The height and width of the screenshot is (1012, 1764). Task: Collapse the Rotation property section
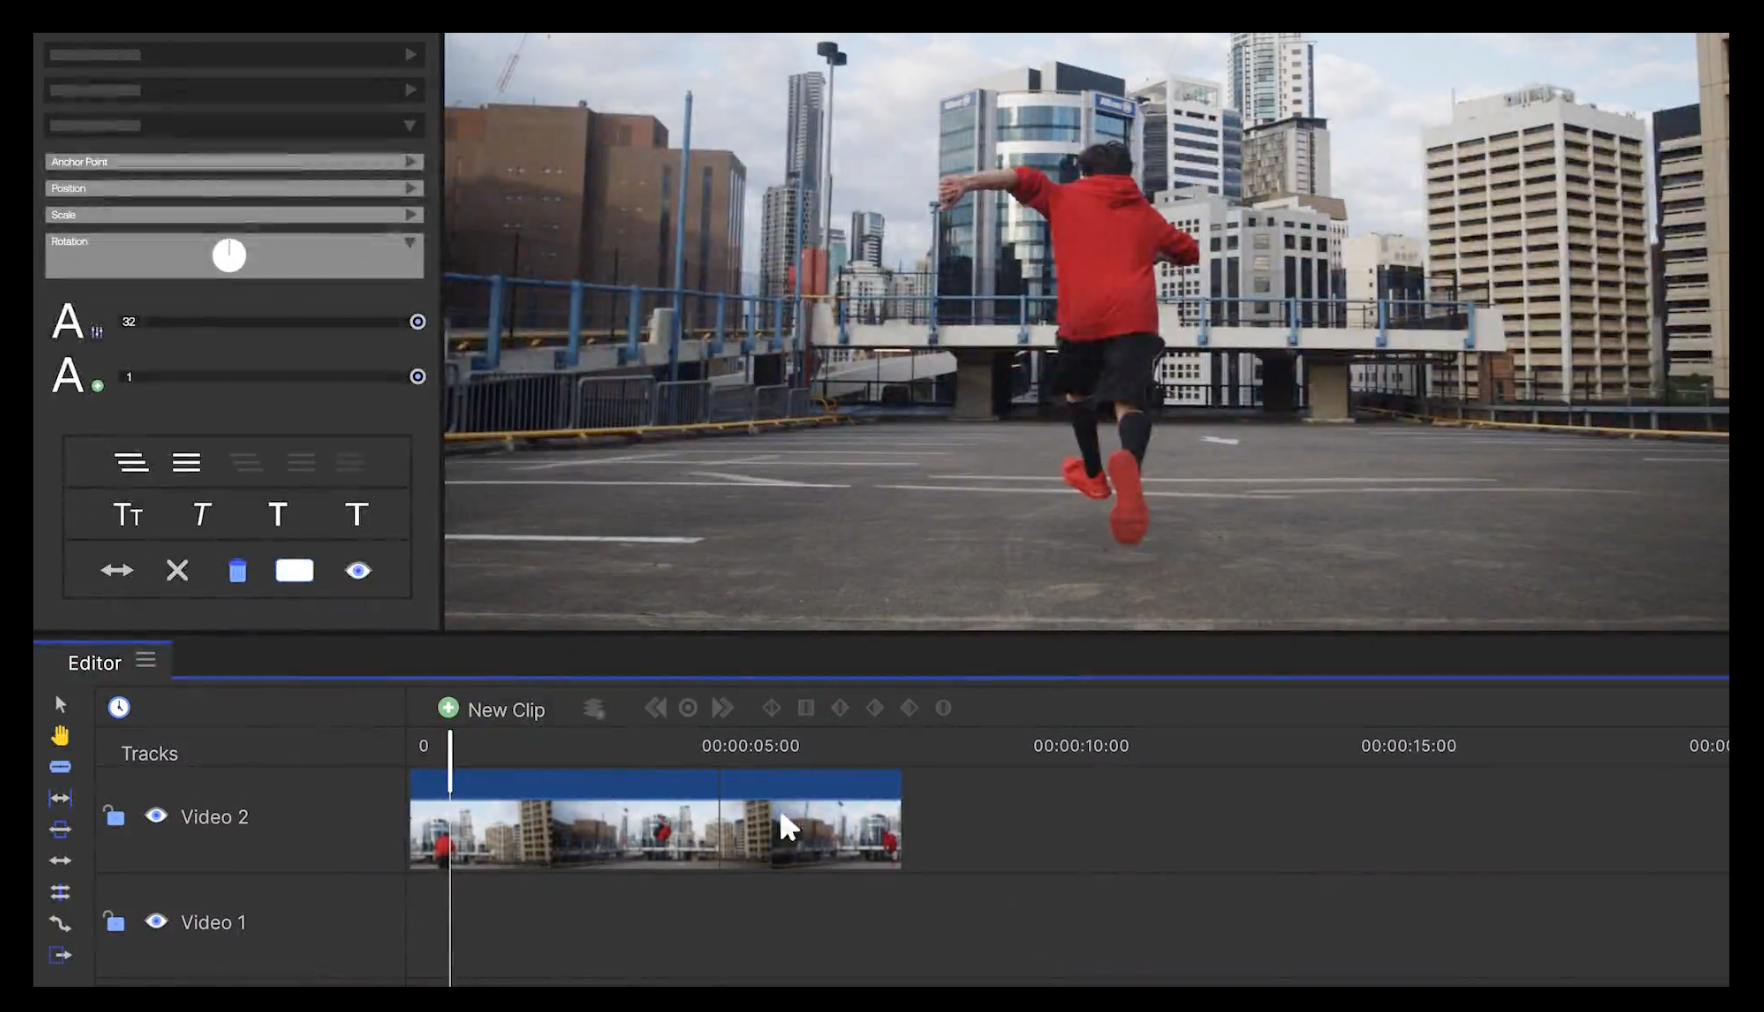pyautogui.click(x=410, y=242)
